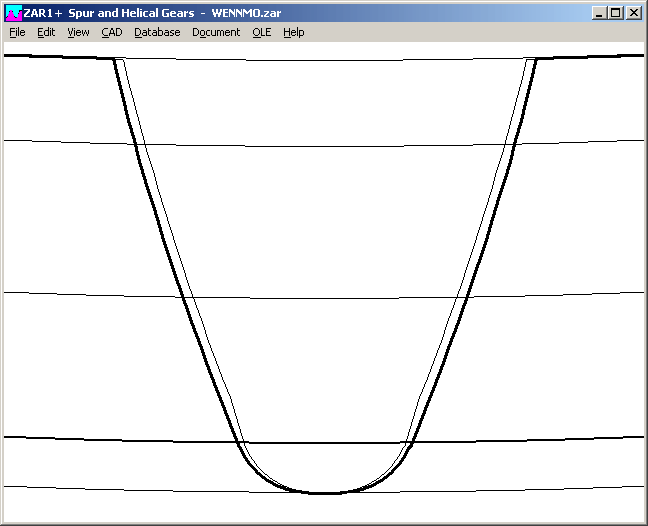
Task: Click the OLE menu
Action: point(261,32)
